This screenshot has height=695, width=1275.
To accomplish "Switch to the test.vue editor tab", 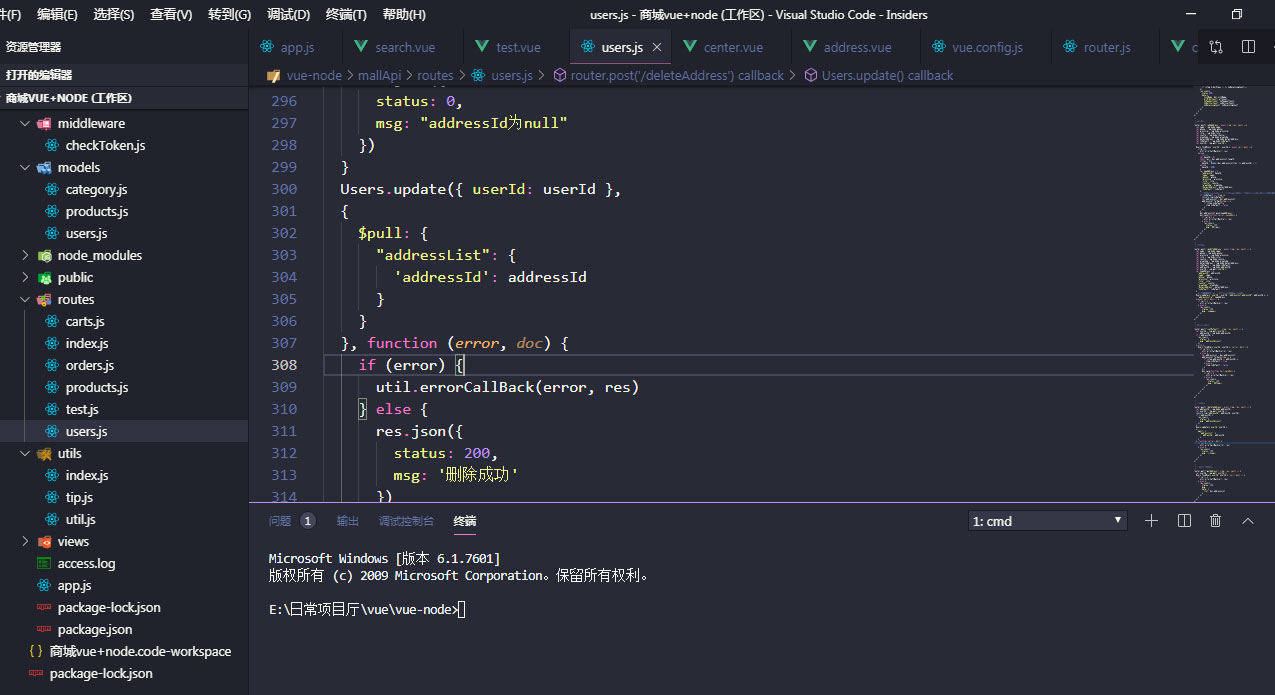I will [517, 47].
